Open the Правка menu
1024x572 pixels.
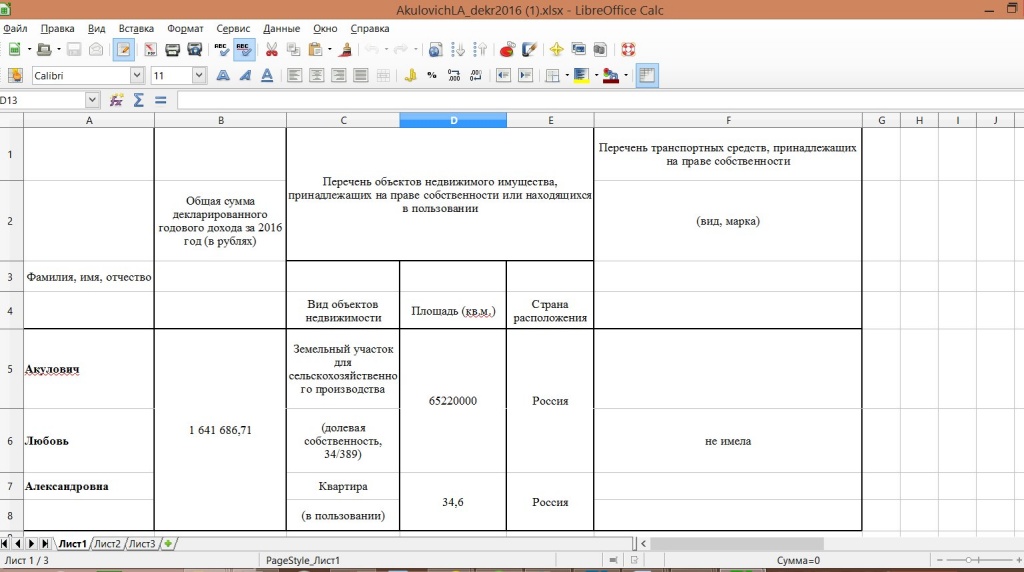[57, 29]
